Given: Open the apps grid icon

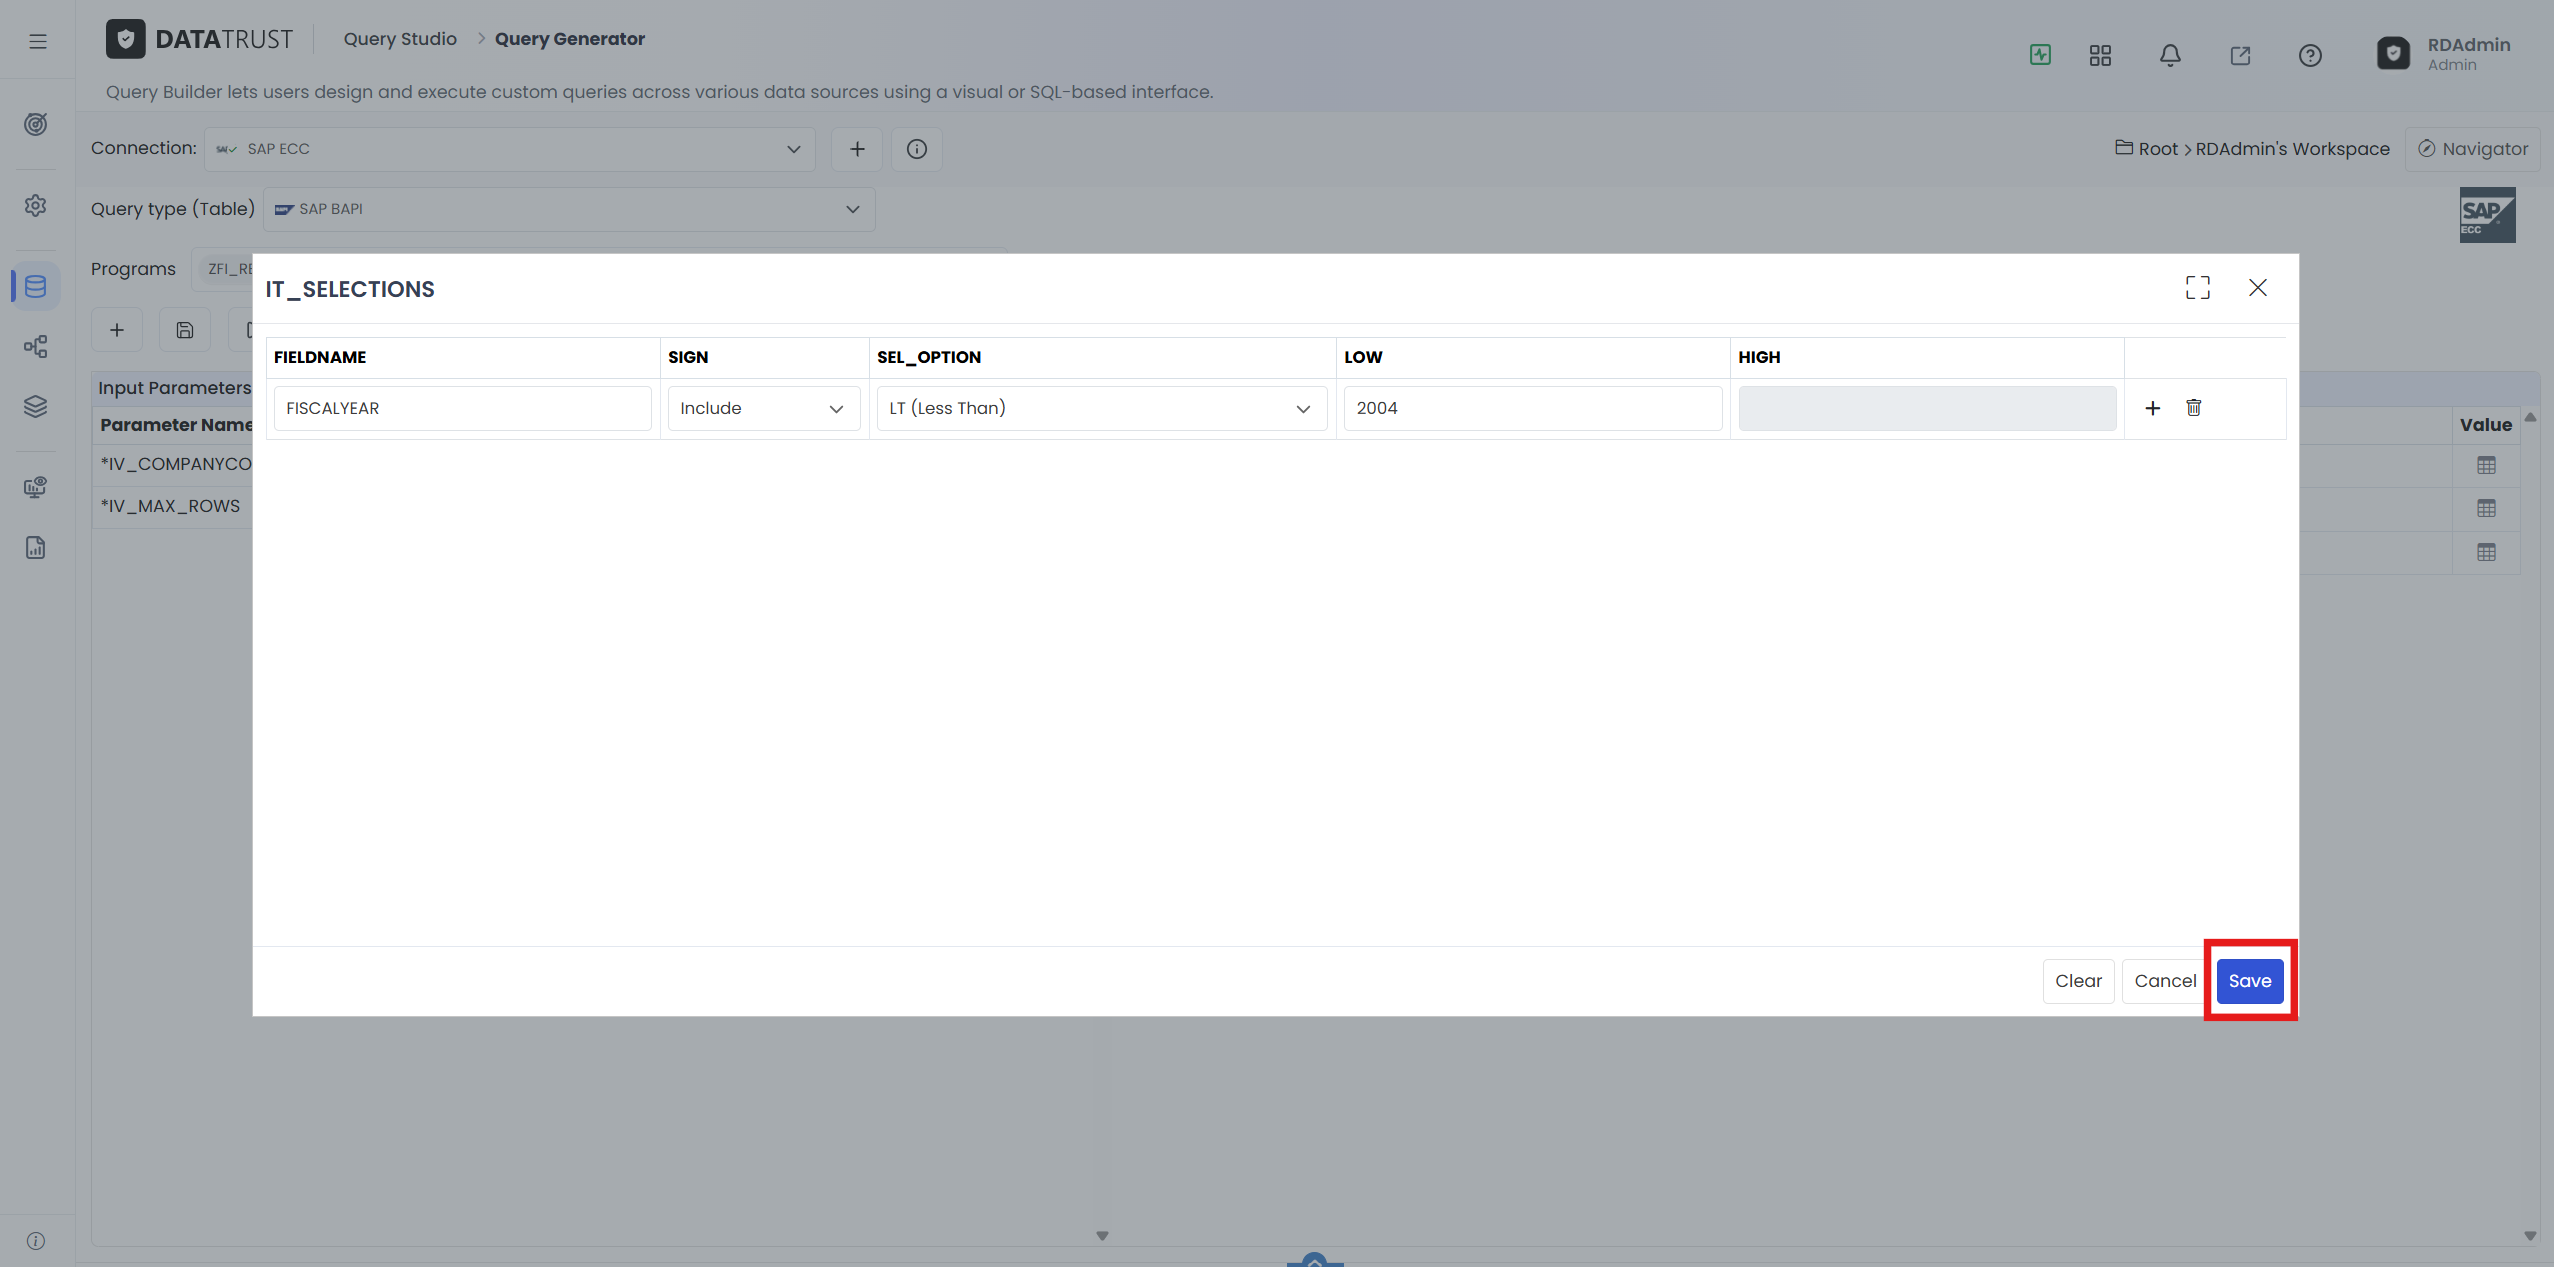Looking at the screenshot, I should coord(2100,55).
